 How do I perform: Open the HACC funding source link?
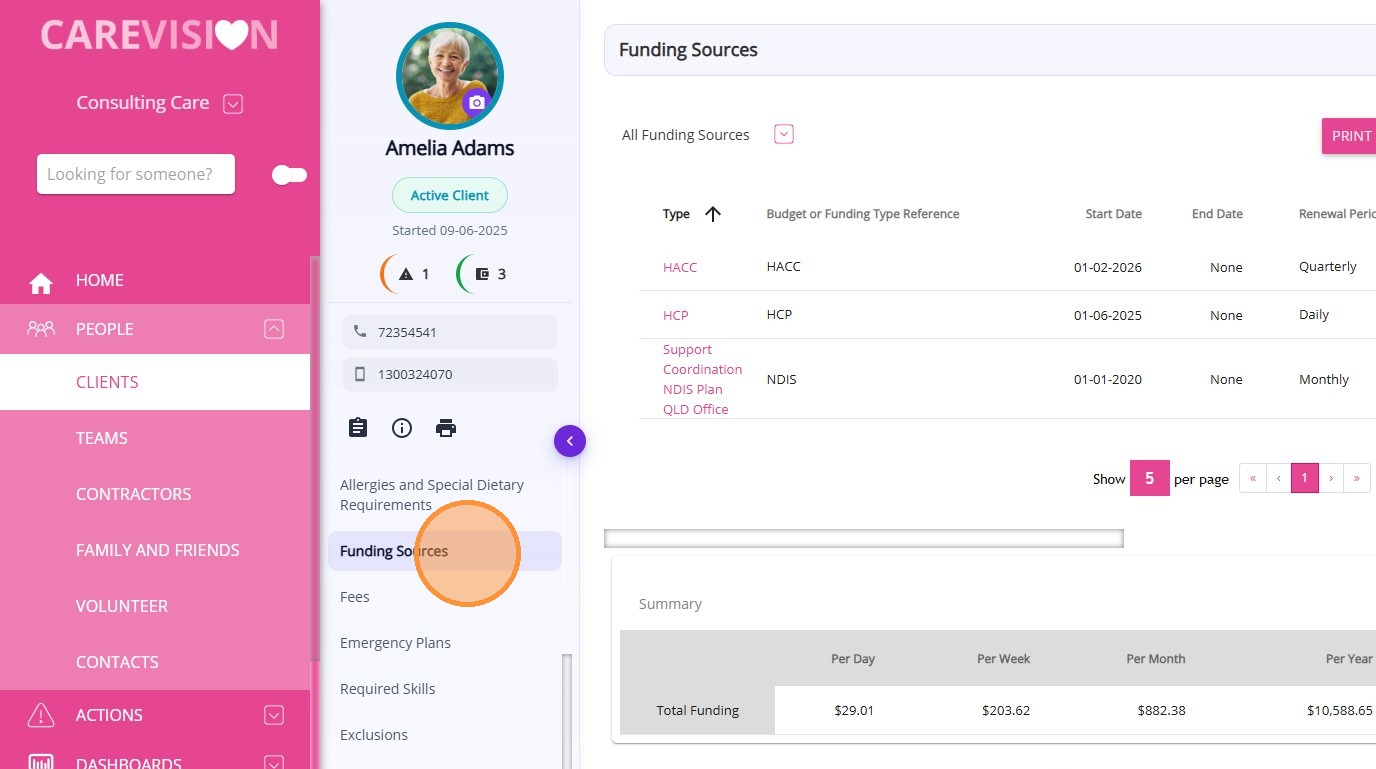tap(680, 267)
